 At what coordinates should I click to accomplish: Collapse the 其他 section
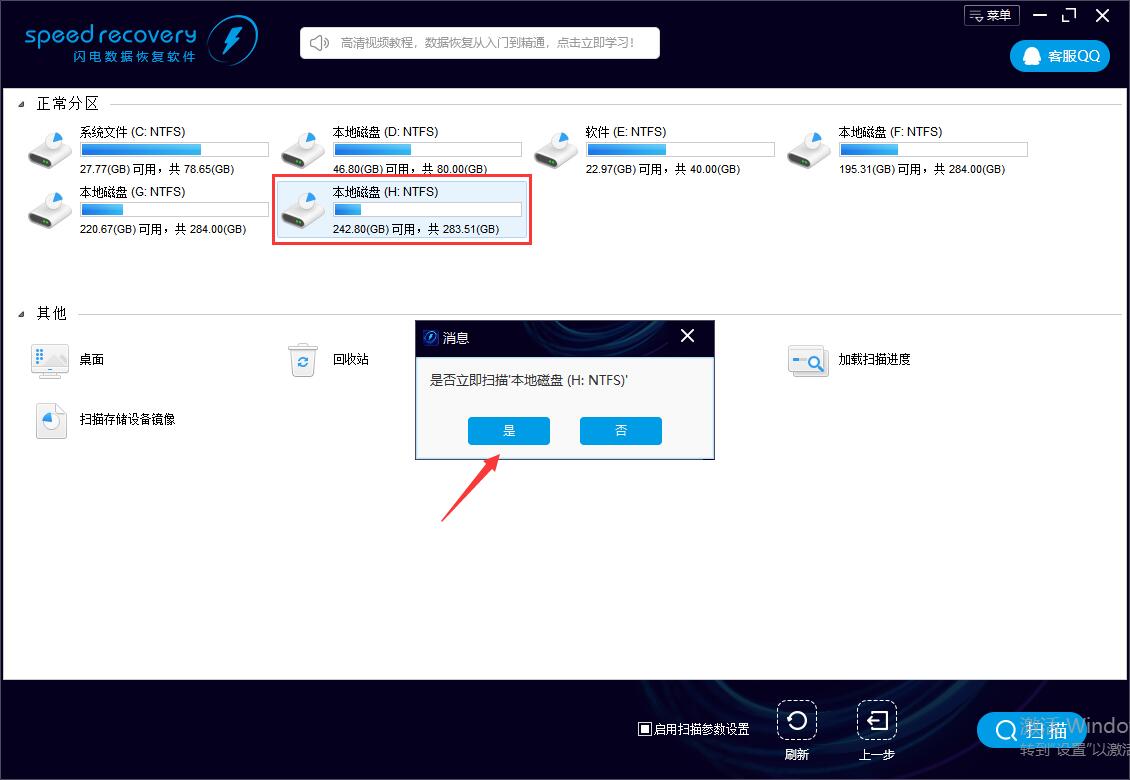click(22, 314)
